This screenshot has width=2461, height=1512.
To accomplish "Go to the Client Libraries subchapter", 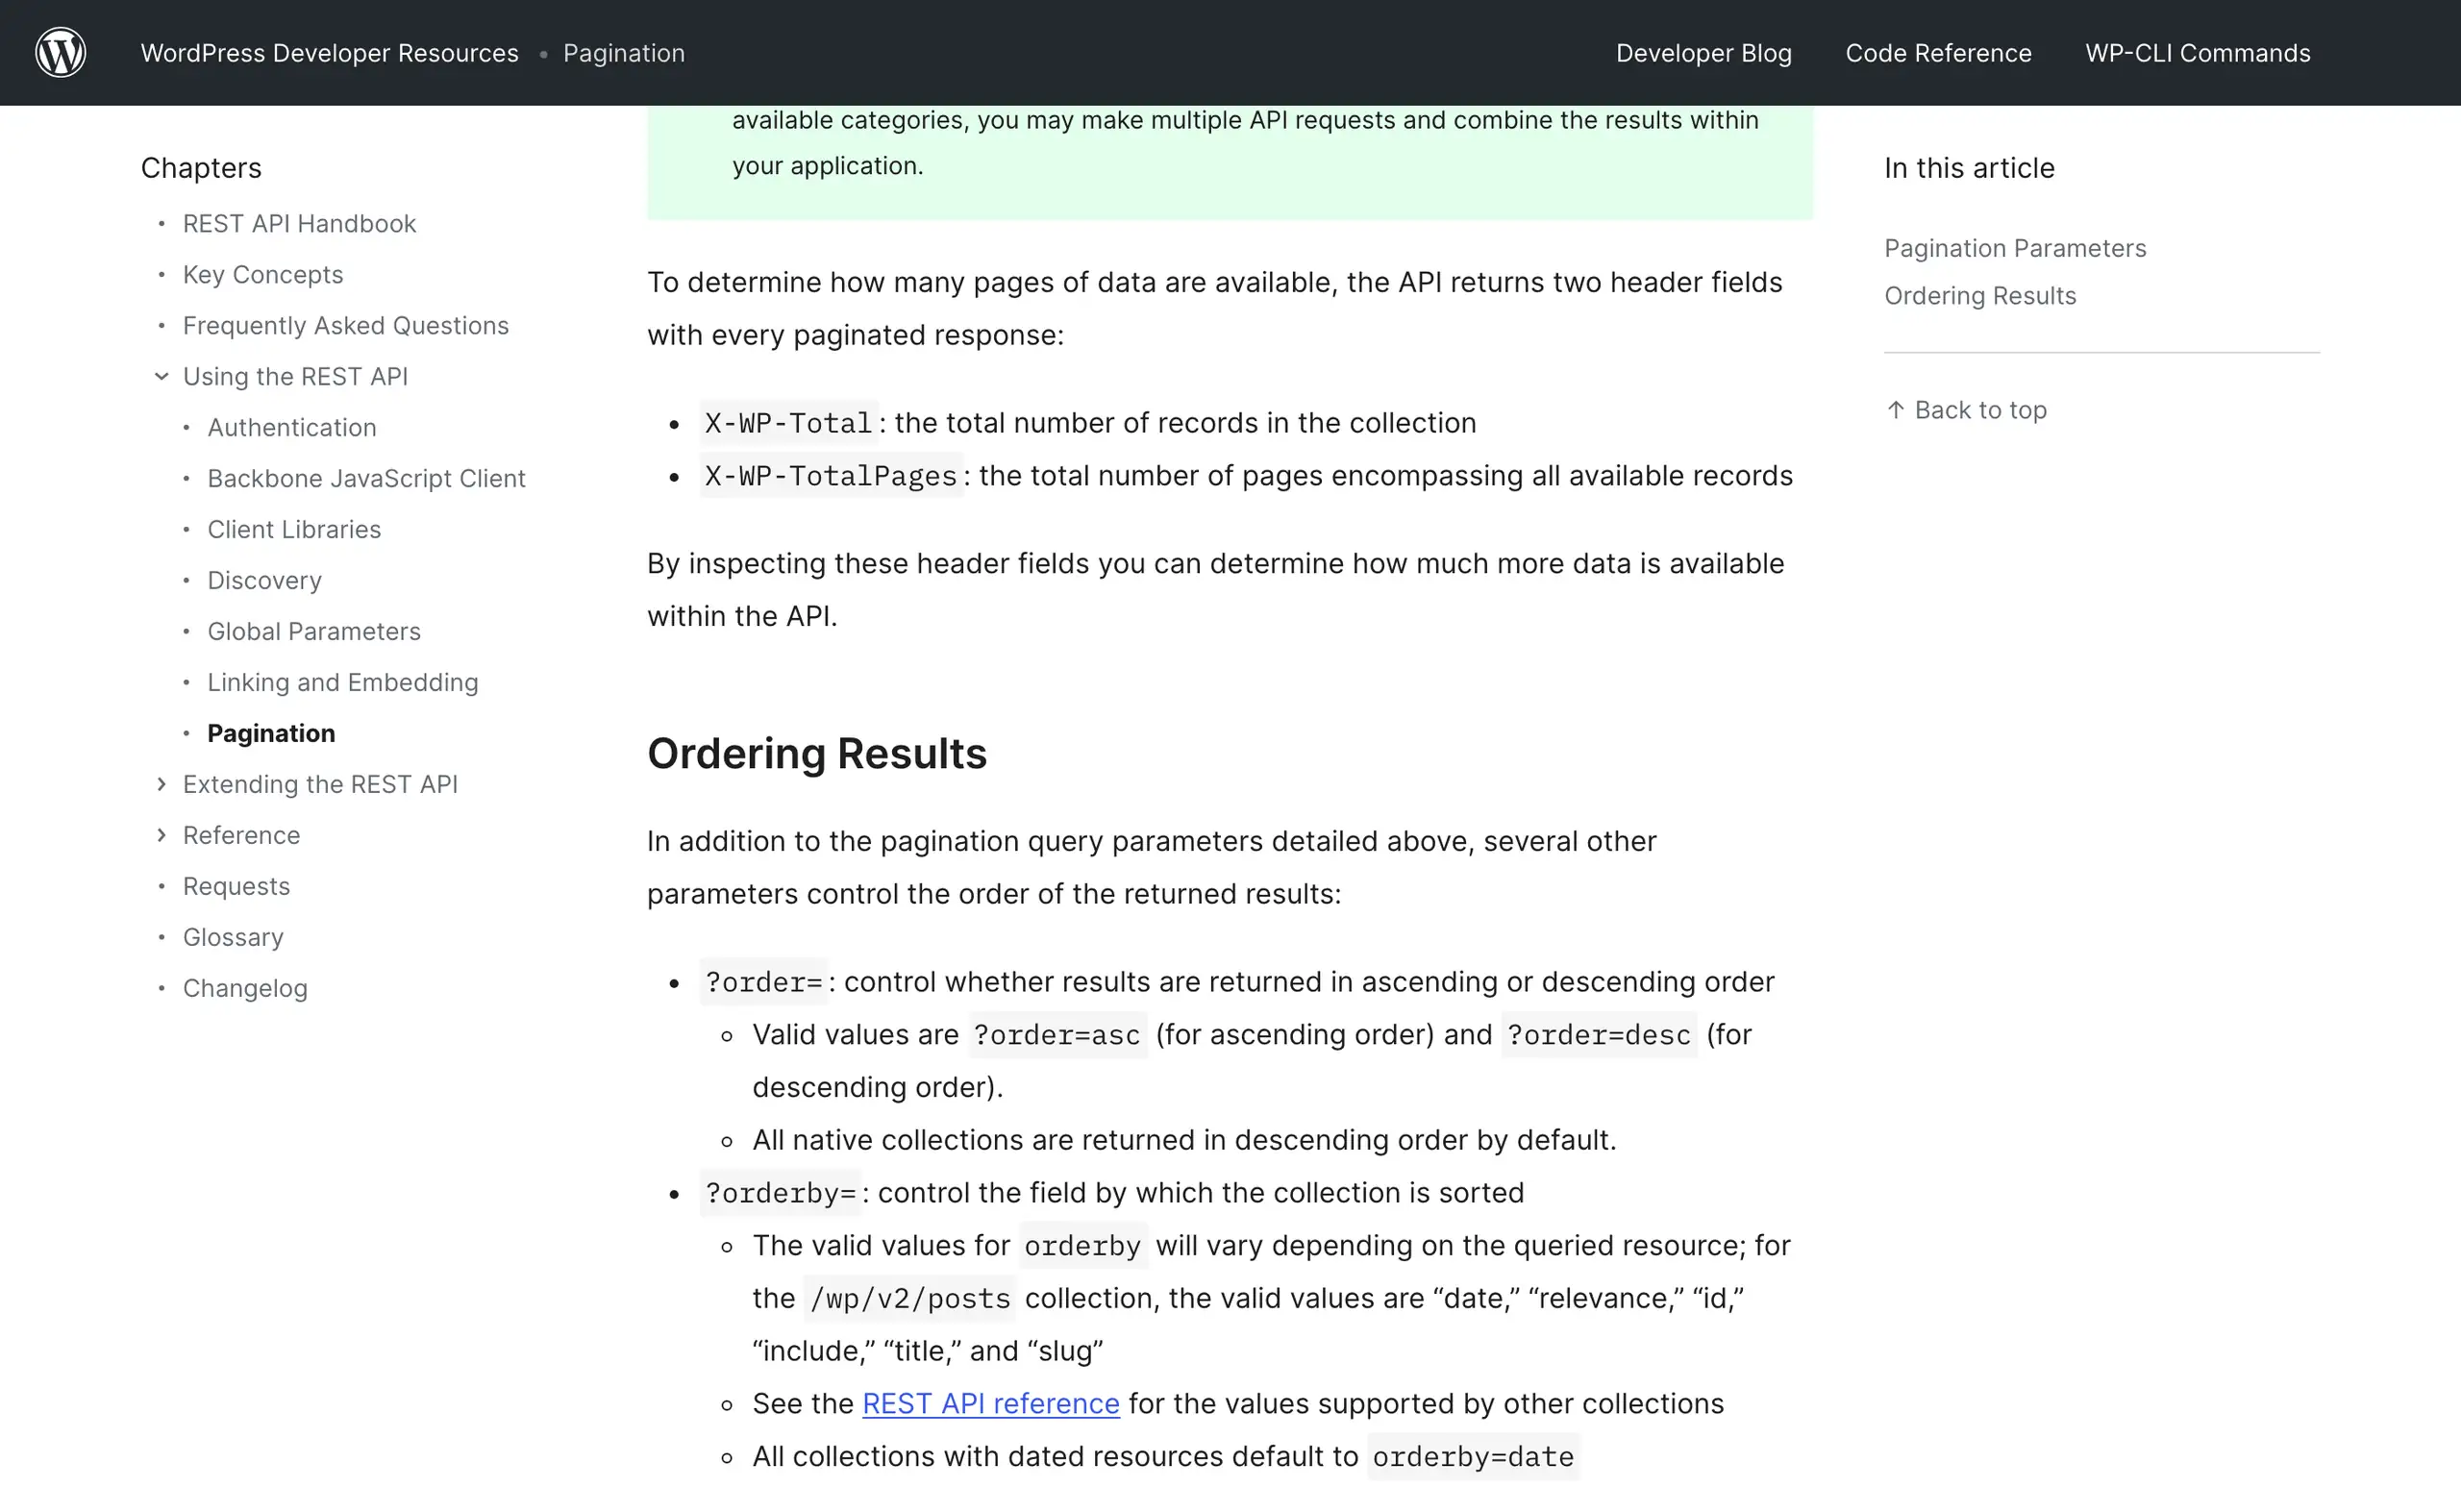I will (x=294, y=529).
